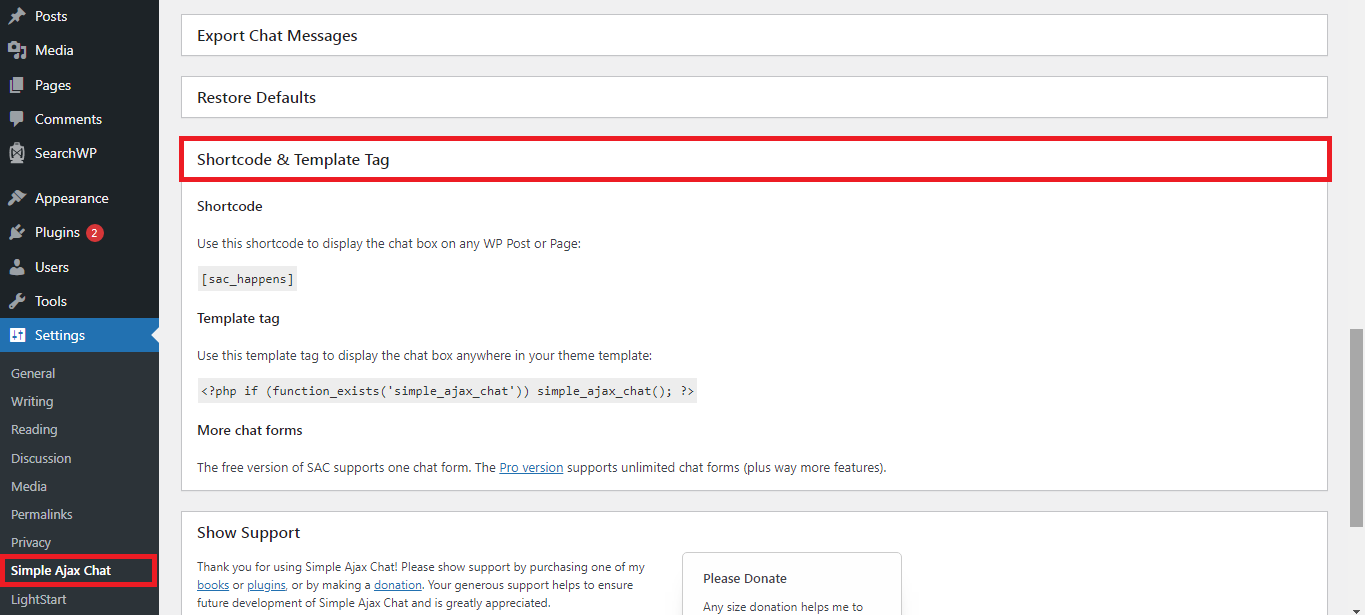The width and height of the screenshot is (1365, 615).
Task: Click the Media icon in top sidebar
Action: pos(17,50)
